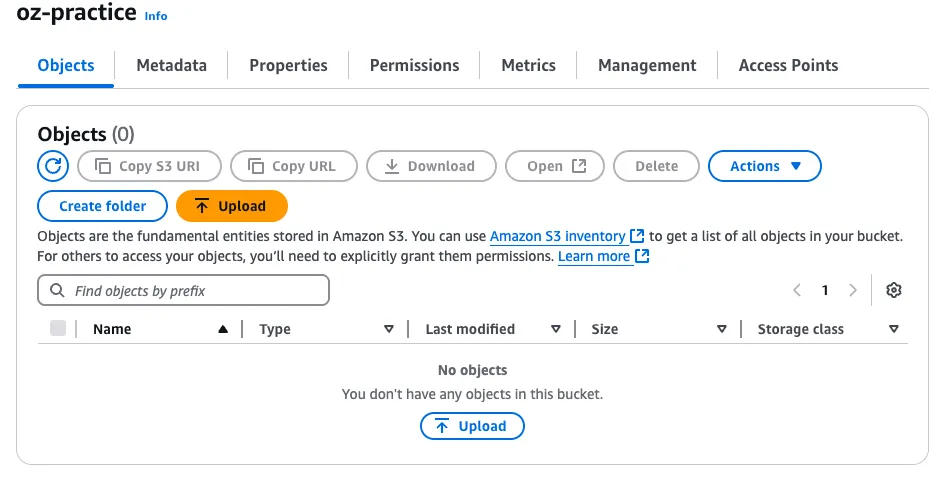This screenshot has width=944, height=481.
Task: Open the Access Points tab
Action: (x=788, y=65)
